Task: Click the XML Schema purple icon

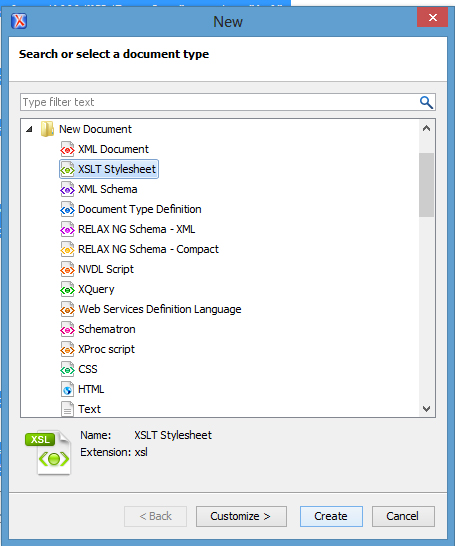Action: tap(67, 189)
